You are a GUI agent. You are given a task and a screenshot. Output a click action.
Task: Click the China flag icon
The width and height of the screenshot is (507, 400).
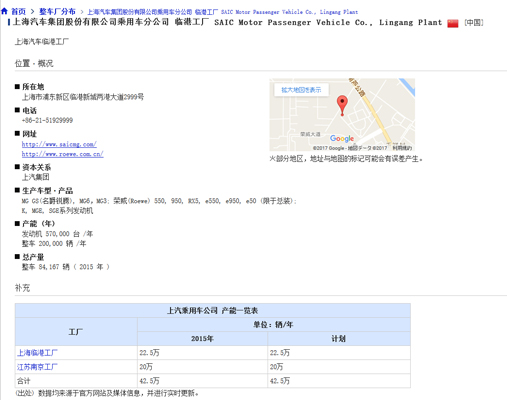(453, 23)
